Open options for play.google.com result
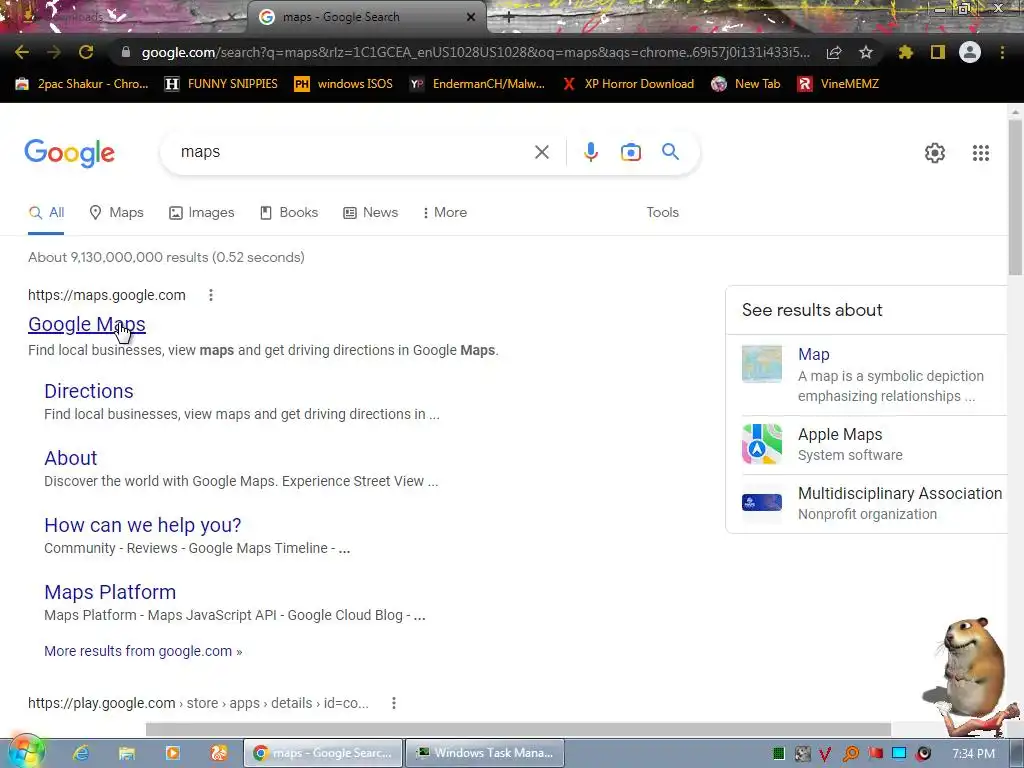The image size is (1024, 768). point(393,703)
